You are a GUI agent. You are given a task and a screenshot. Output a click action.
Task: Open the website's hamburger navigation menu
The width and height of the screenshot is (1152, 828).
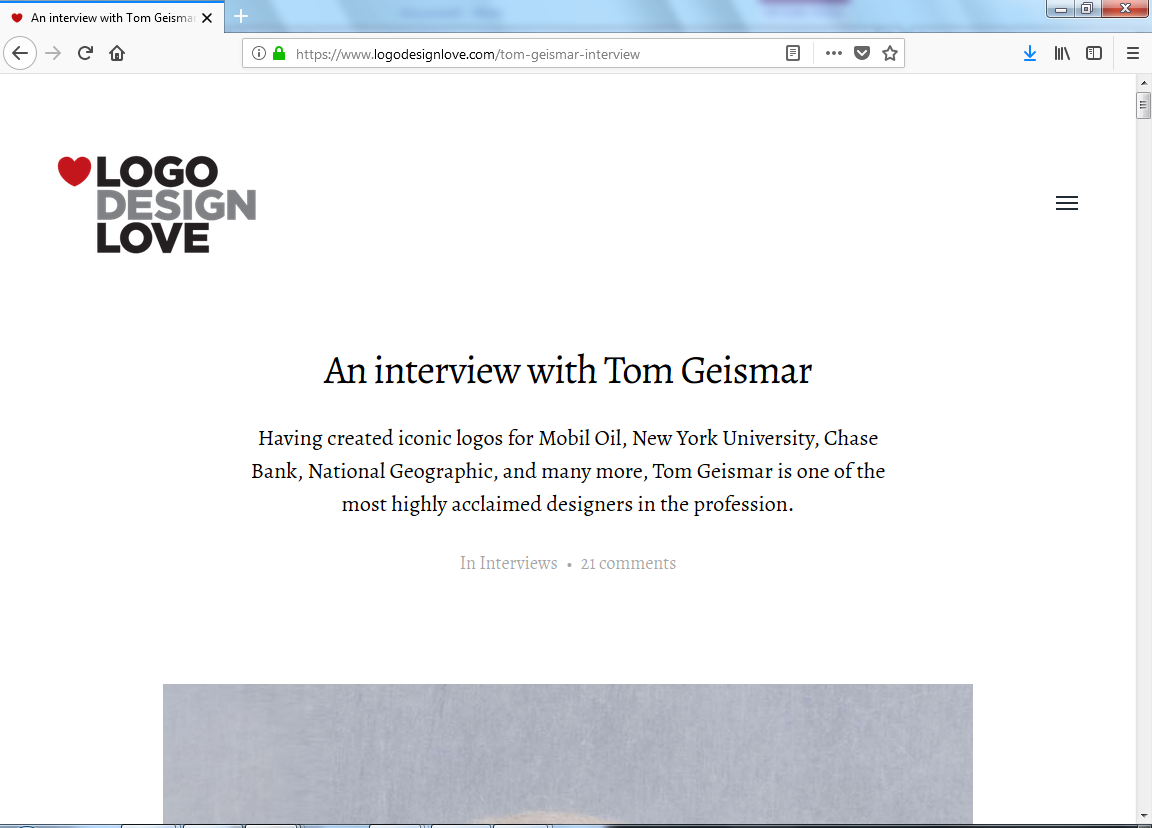coord(1067,203)
